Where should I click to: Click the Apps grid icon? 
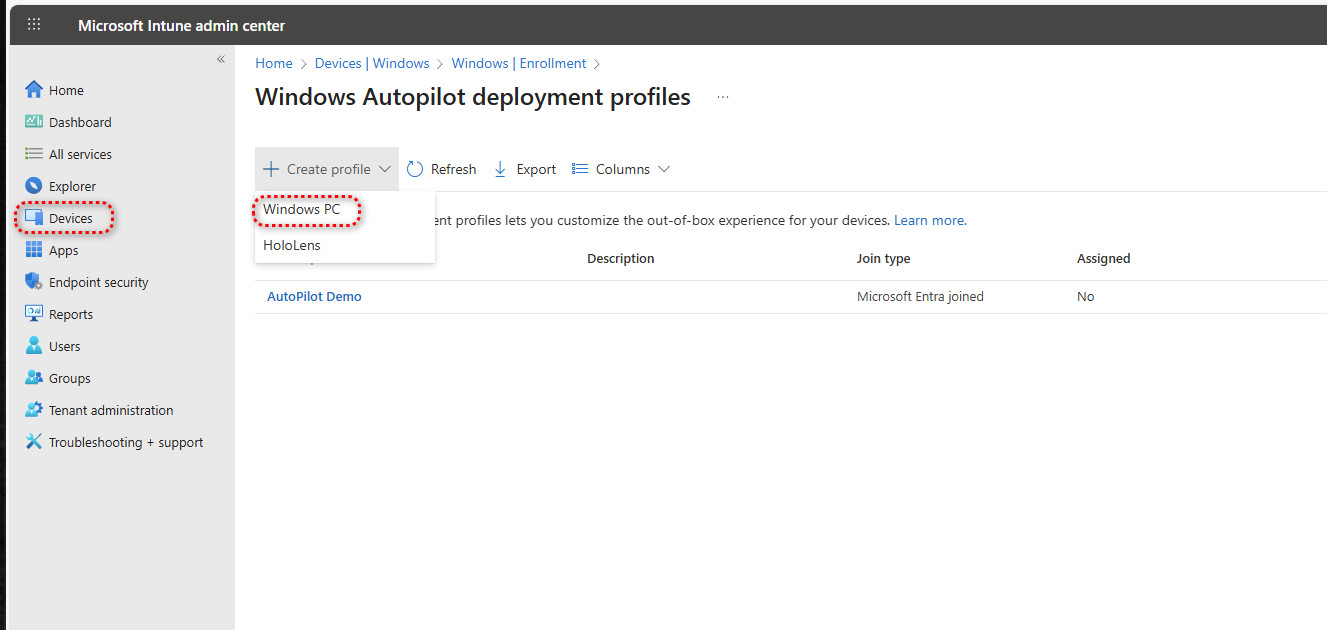pyautogui.click(x=34, y=250)
